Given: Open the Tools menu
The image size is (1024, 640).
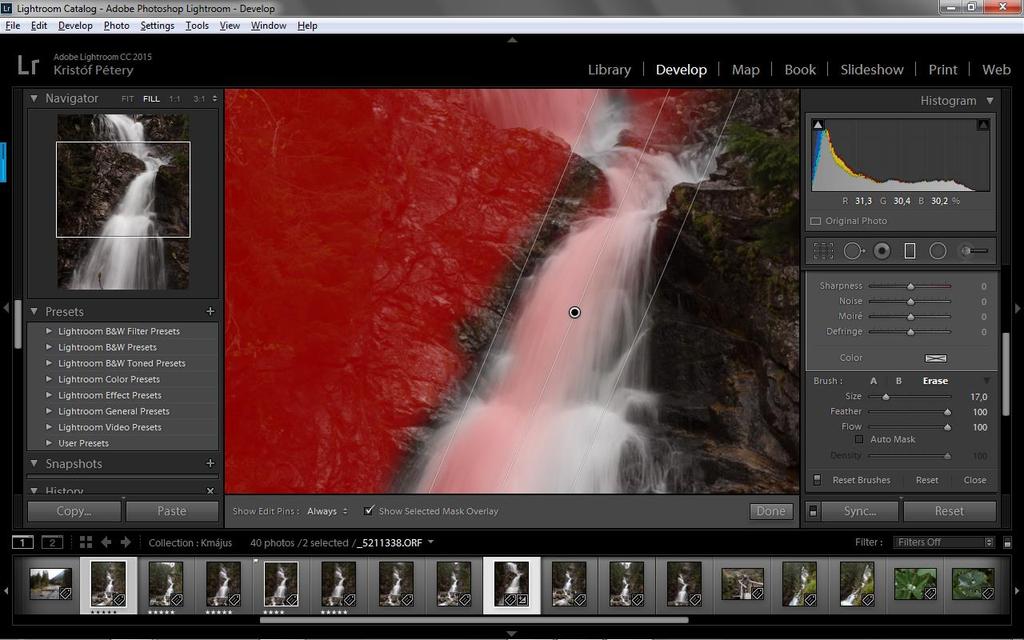Looking at the screenshot, I should click(x=197, y=25).
